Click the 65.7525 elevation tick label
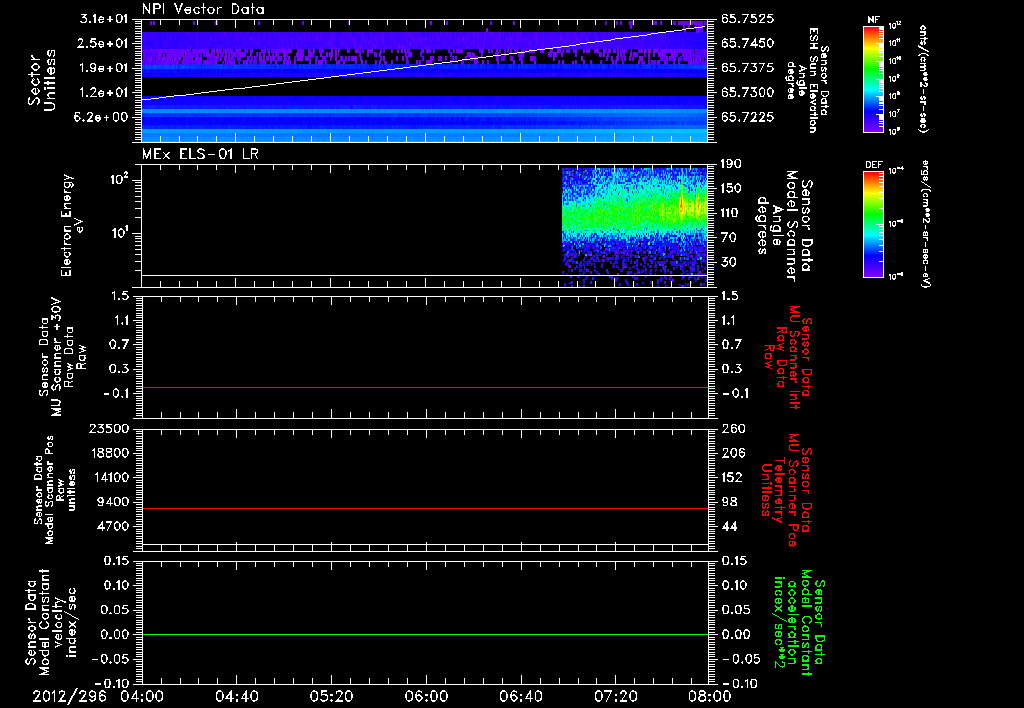 748,18
